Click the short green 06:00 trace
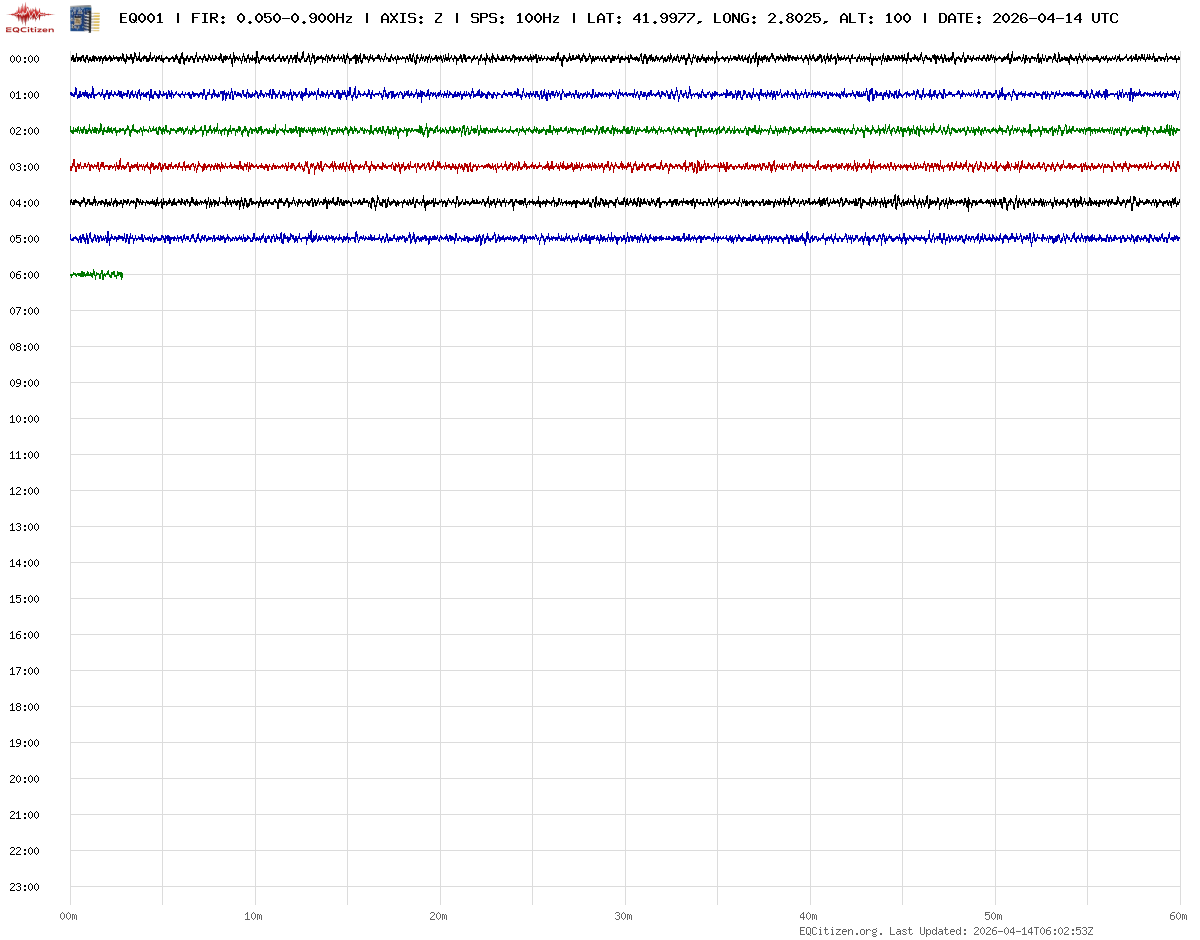 tap(96, 274)
